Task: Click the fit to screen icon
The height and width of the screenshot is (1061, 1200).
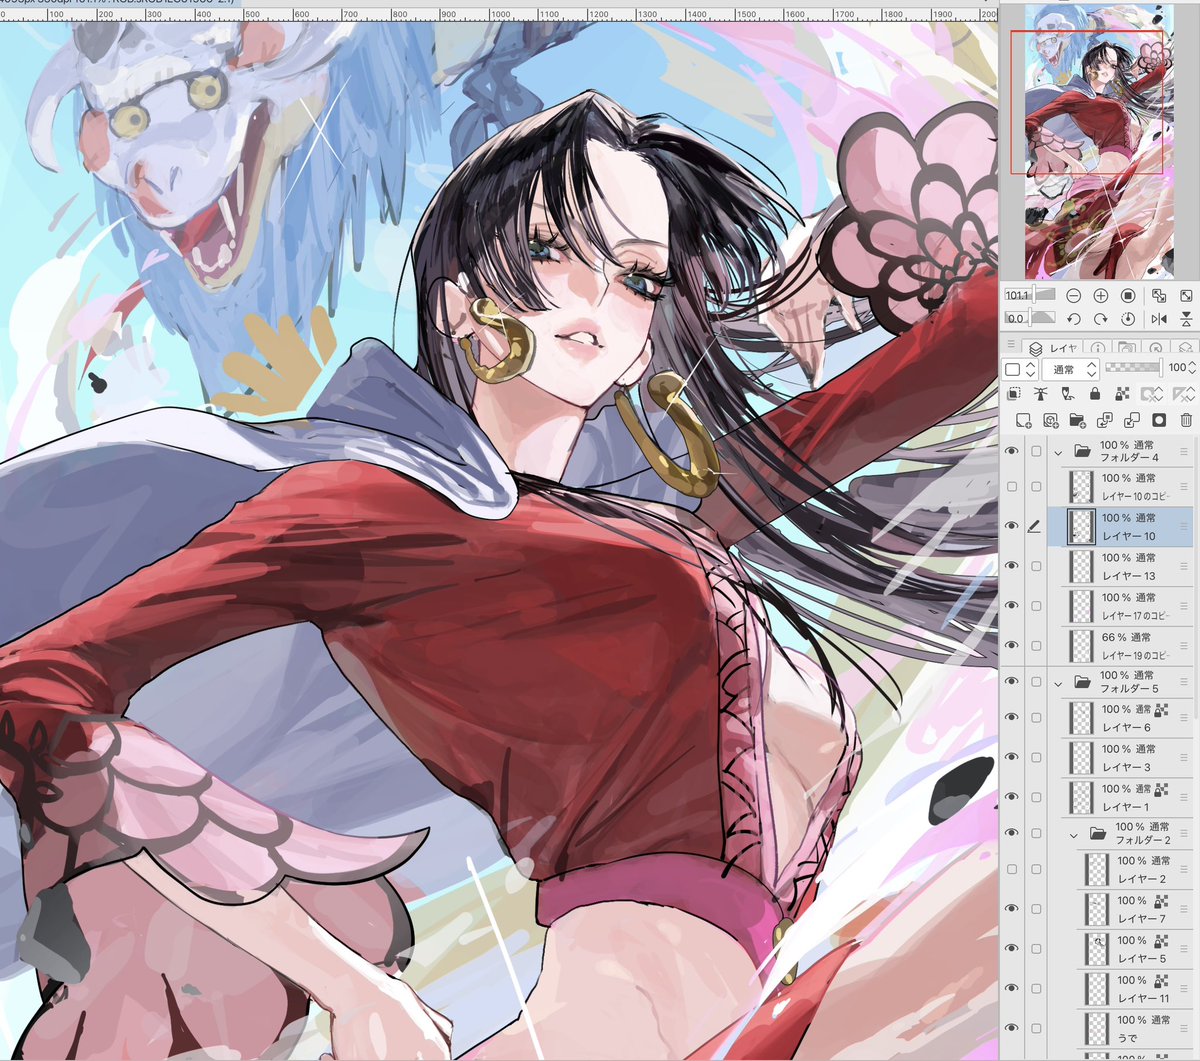Action: 1159,296
